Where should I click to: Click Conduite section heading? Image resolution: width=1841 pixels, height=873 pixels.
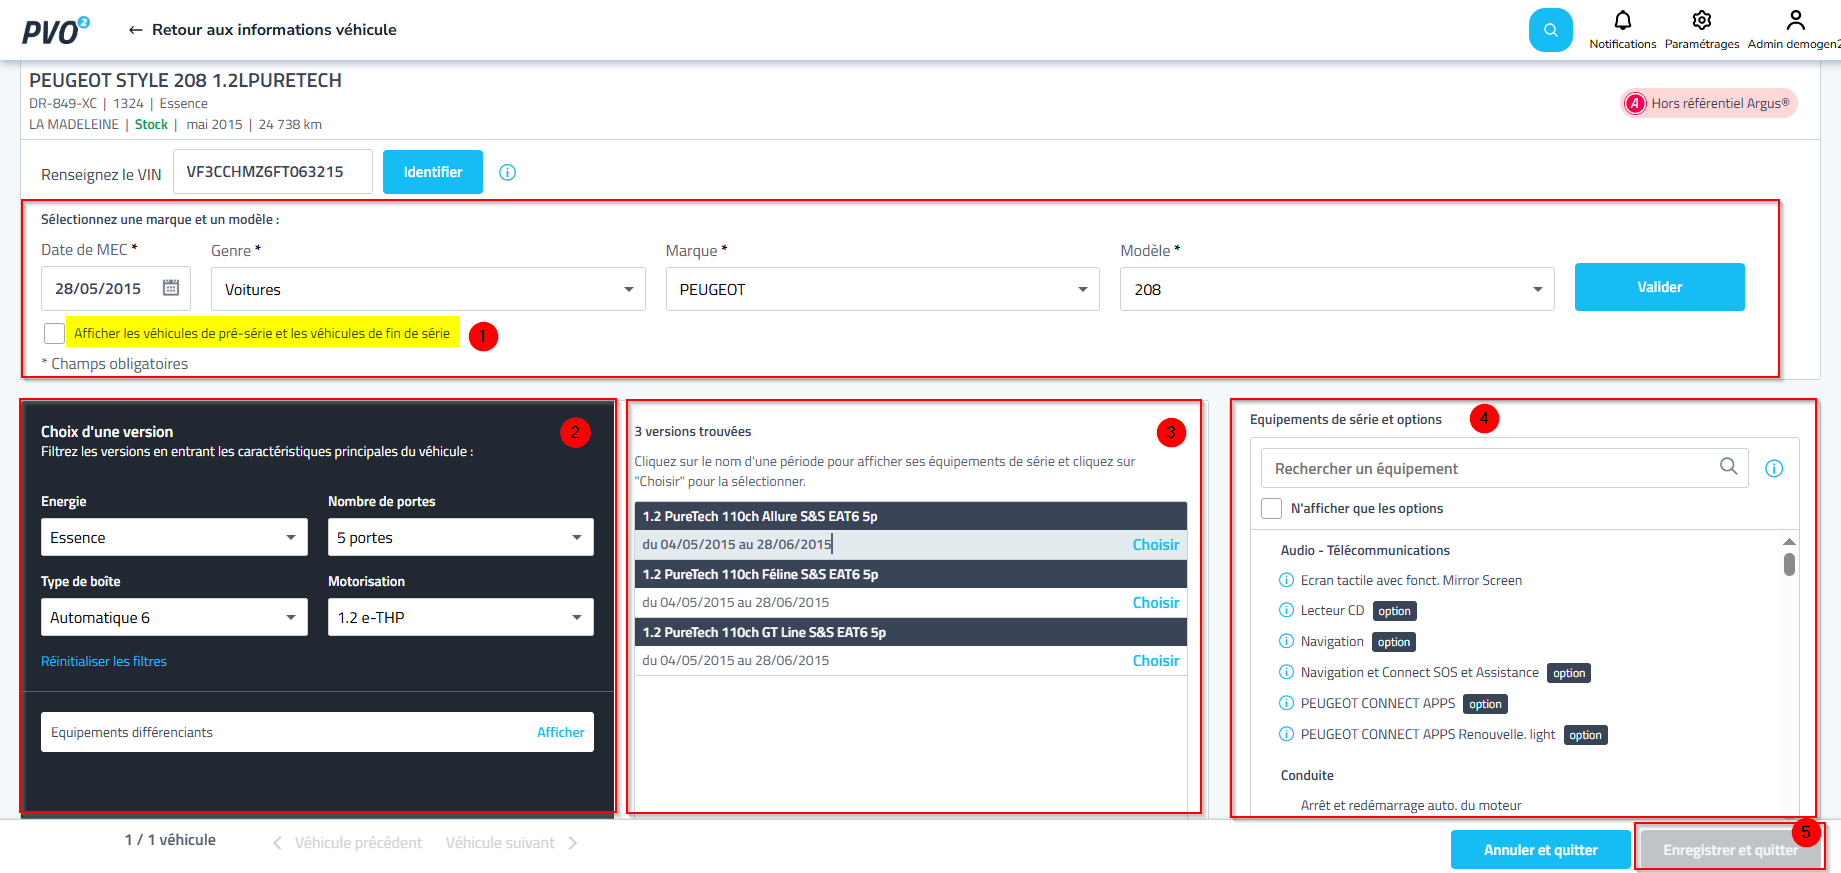[x=1307, y=775]
